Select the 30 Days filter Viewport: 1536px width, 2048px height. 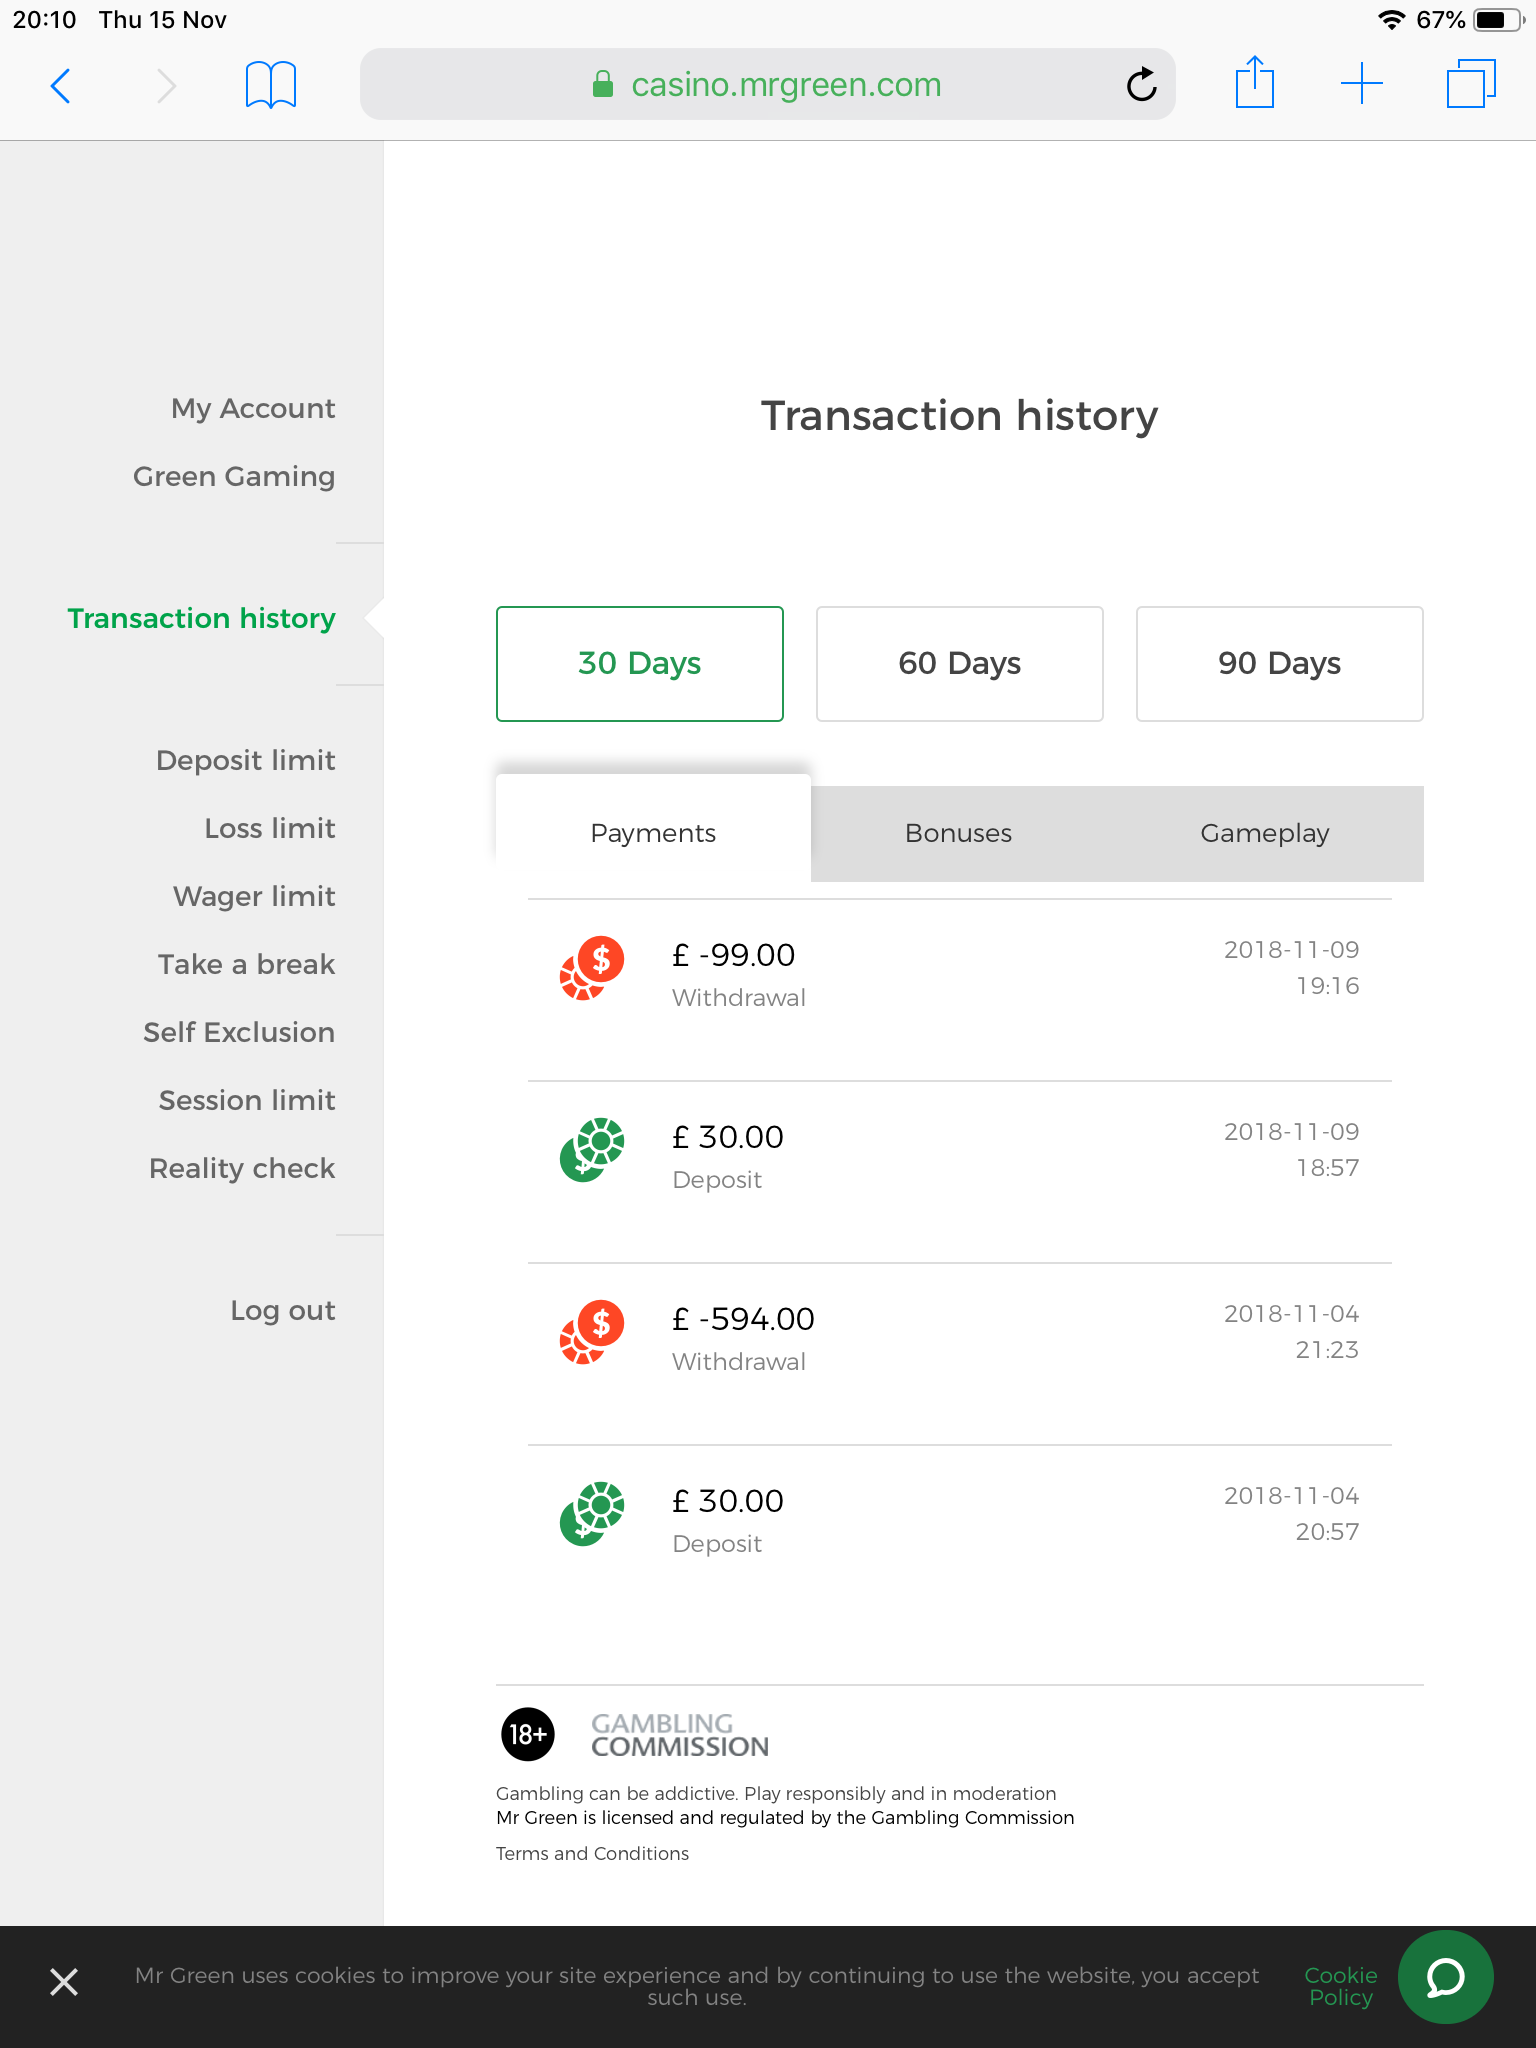(639, 663)
